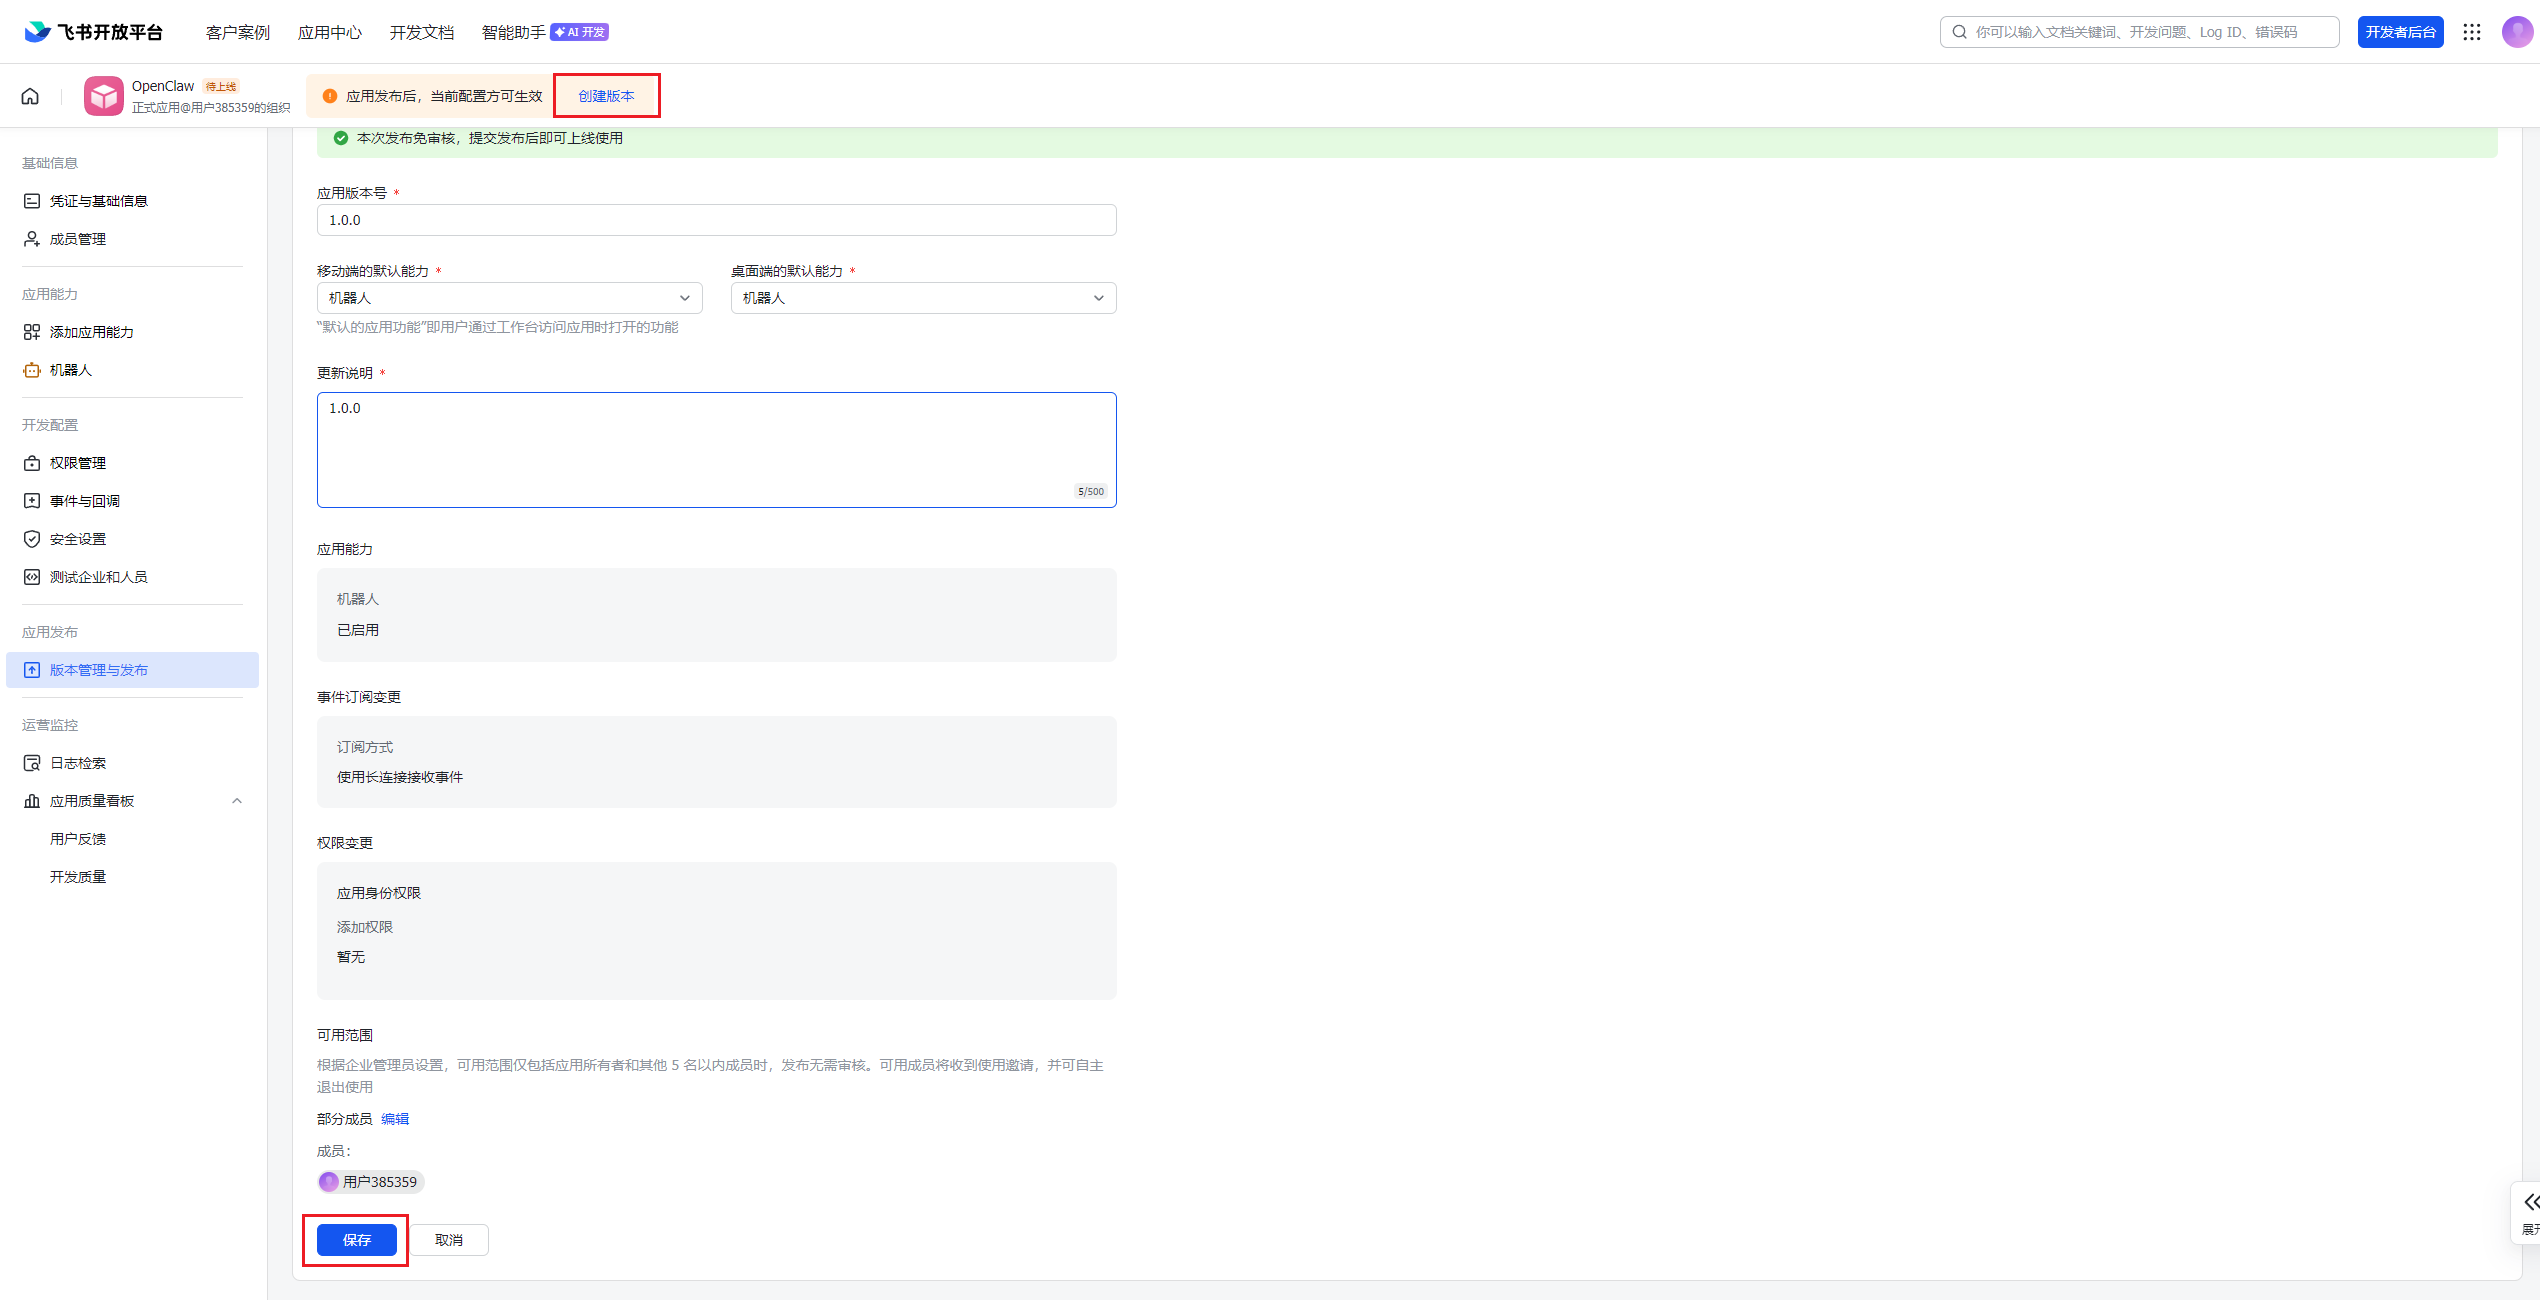The height and width of the screenshot is (1300, 2540).
Task: Open 日志检索 sidebar item
Action: pyautogui.click(x=77, y=763)
